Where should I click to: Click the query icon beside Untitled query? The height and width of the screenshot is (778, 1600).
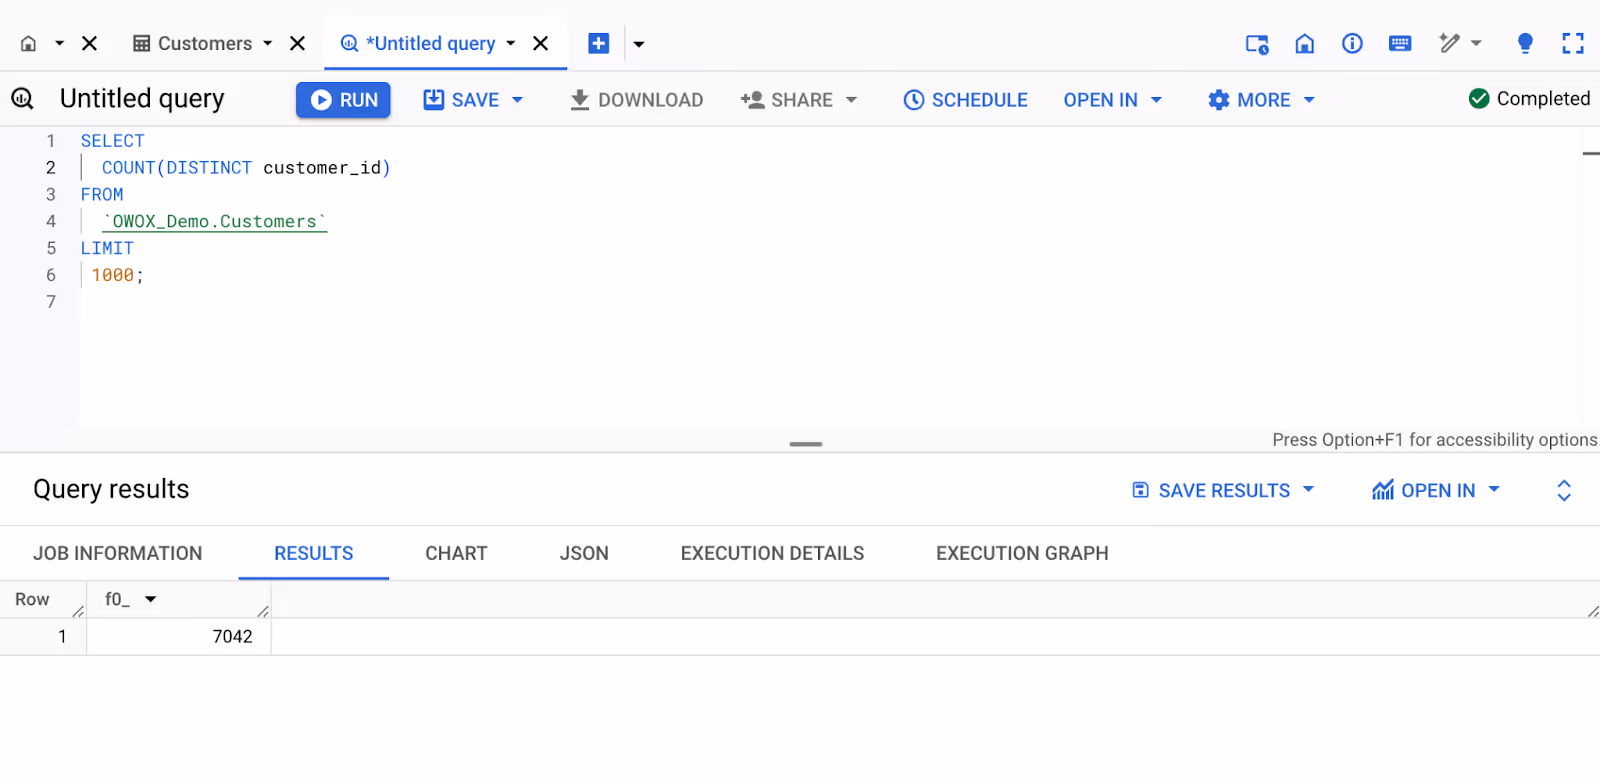tap(22, 98)
